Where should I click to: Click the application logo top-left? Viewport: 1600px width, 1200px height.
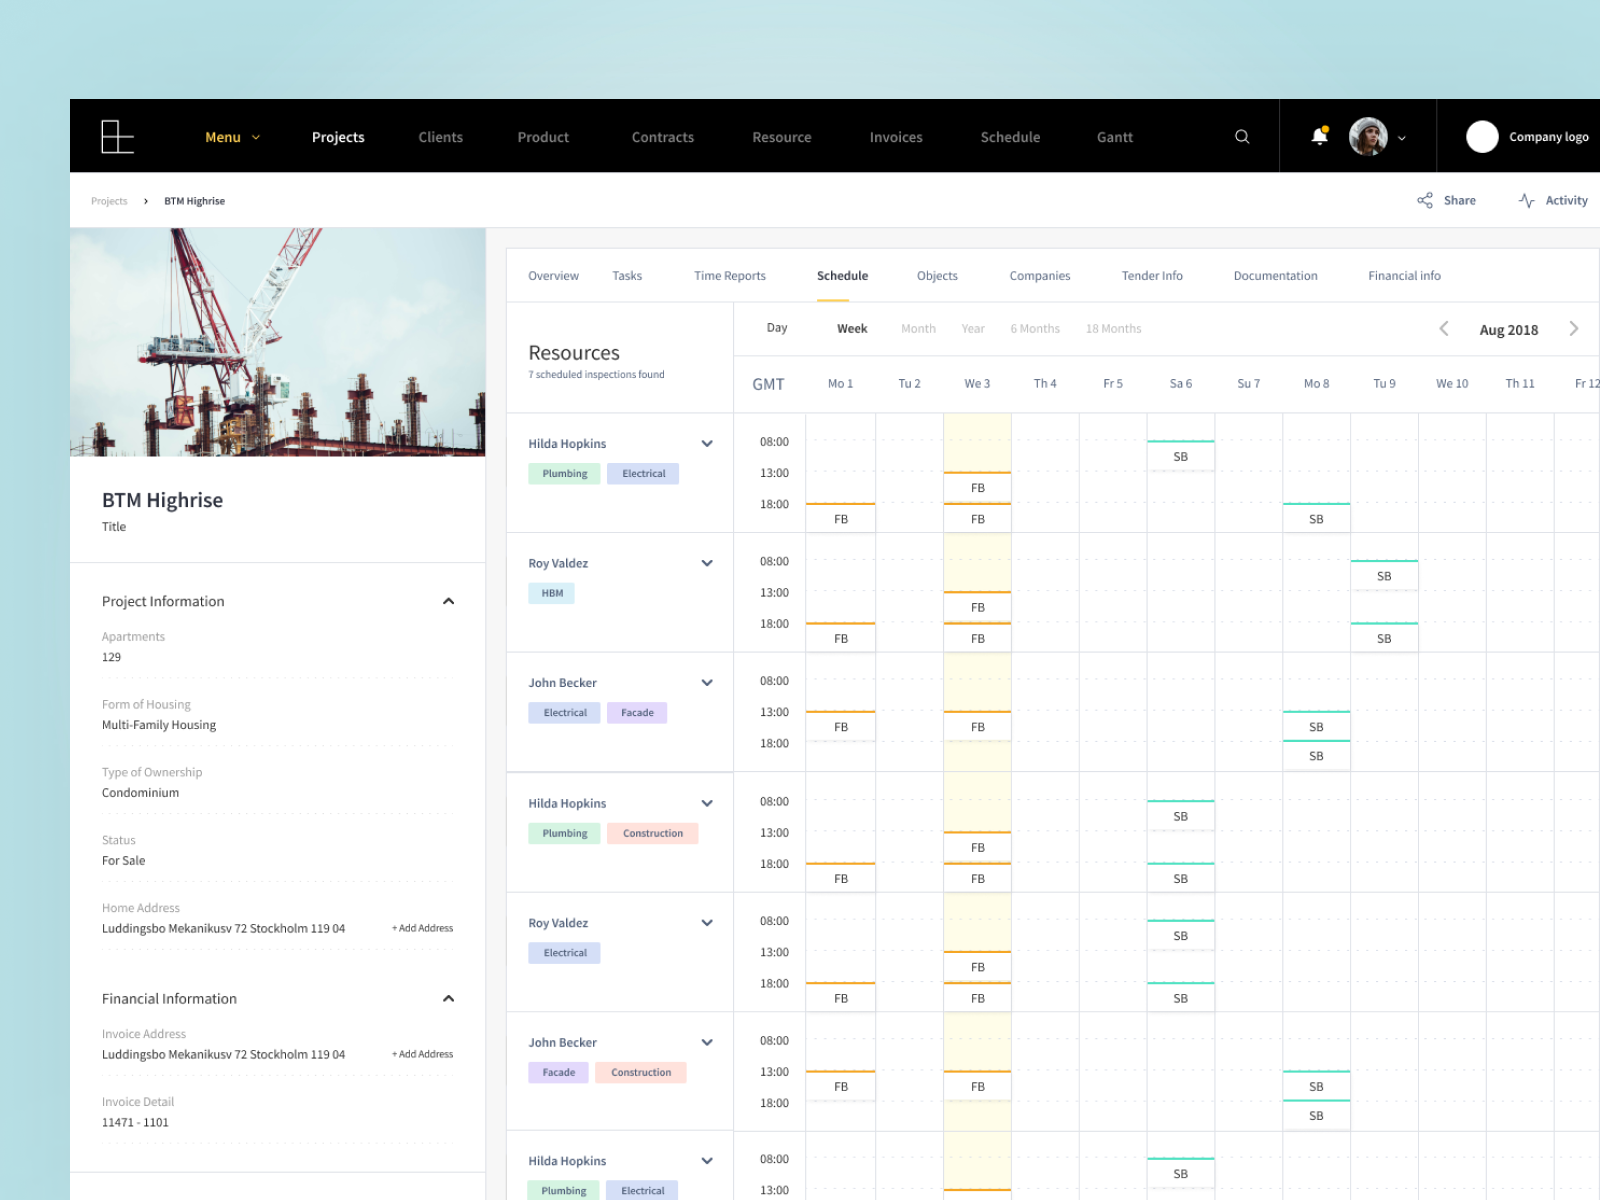pos(118,136)
